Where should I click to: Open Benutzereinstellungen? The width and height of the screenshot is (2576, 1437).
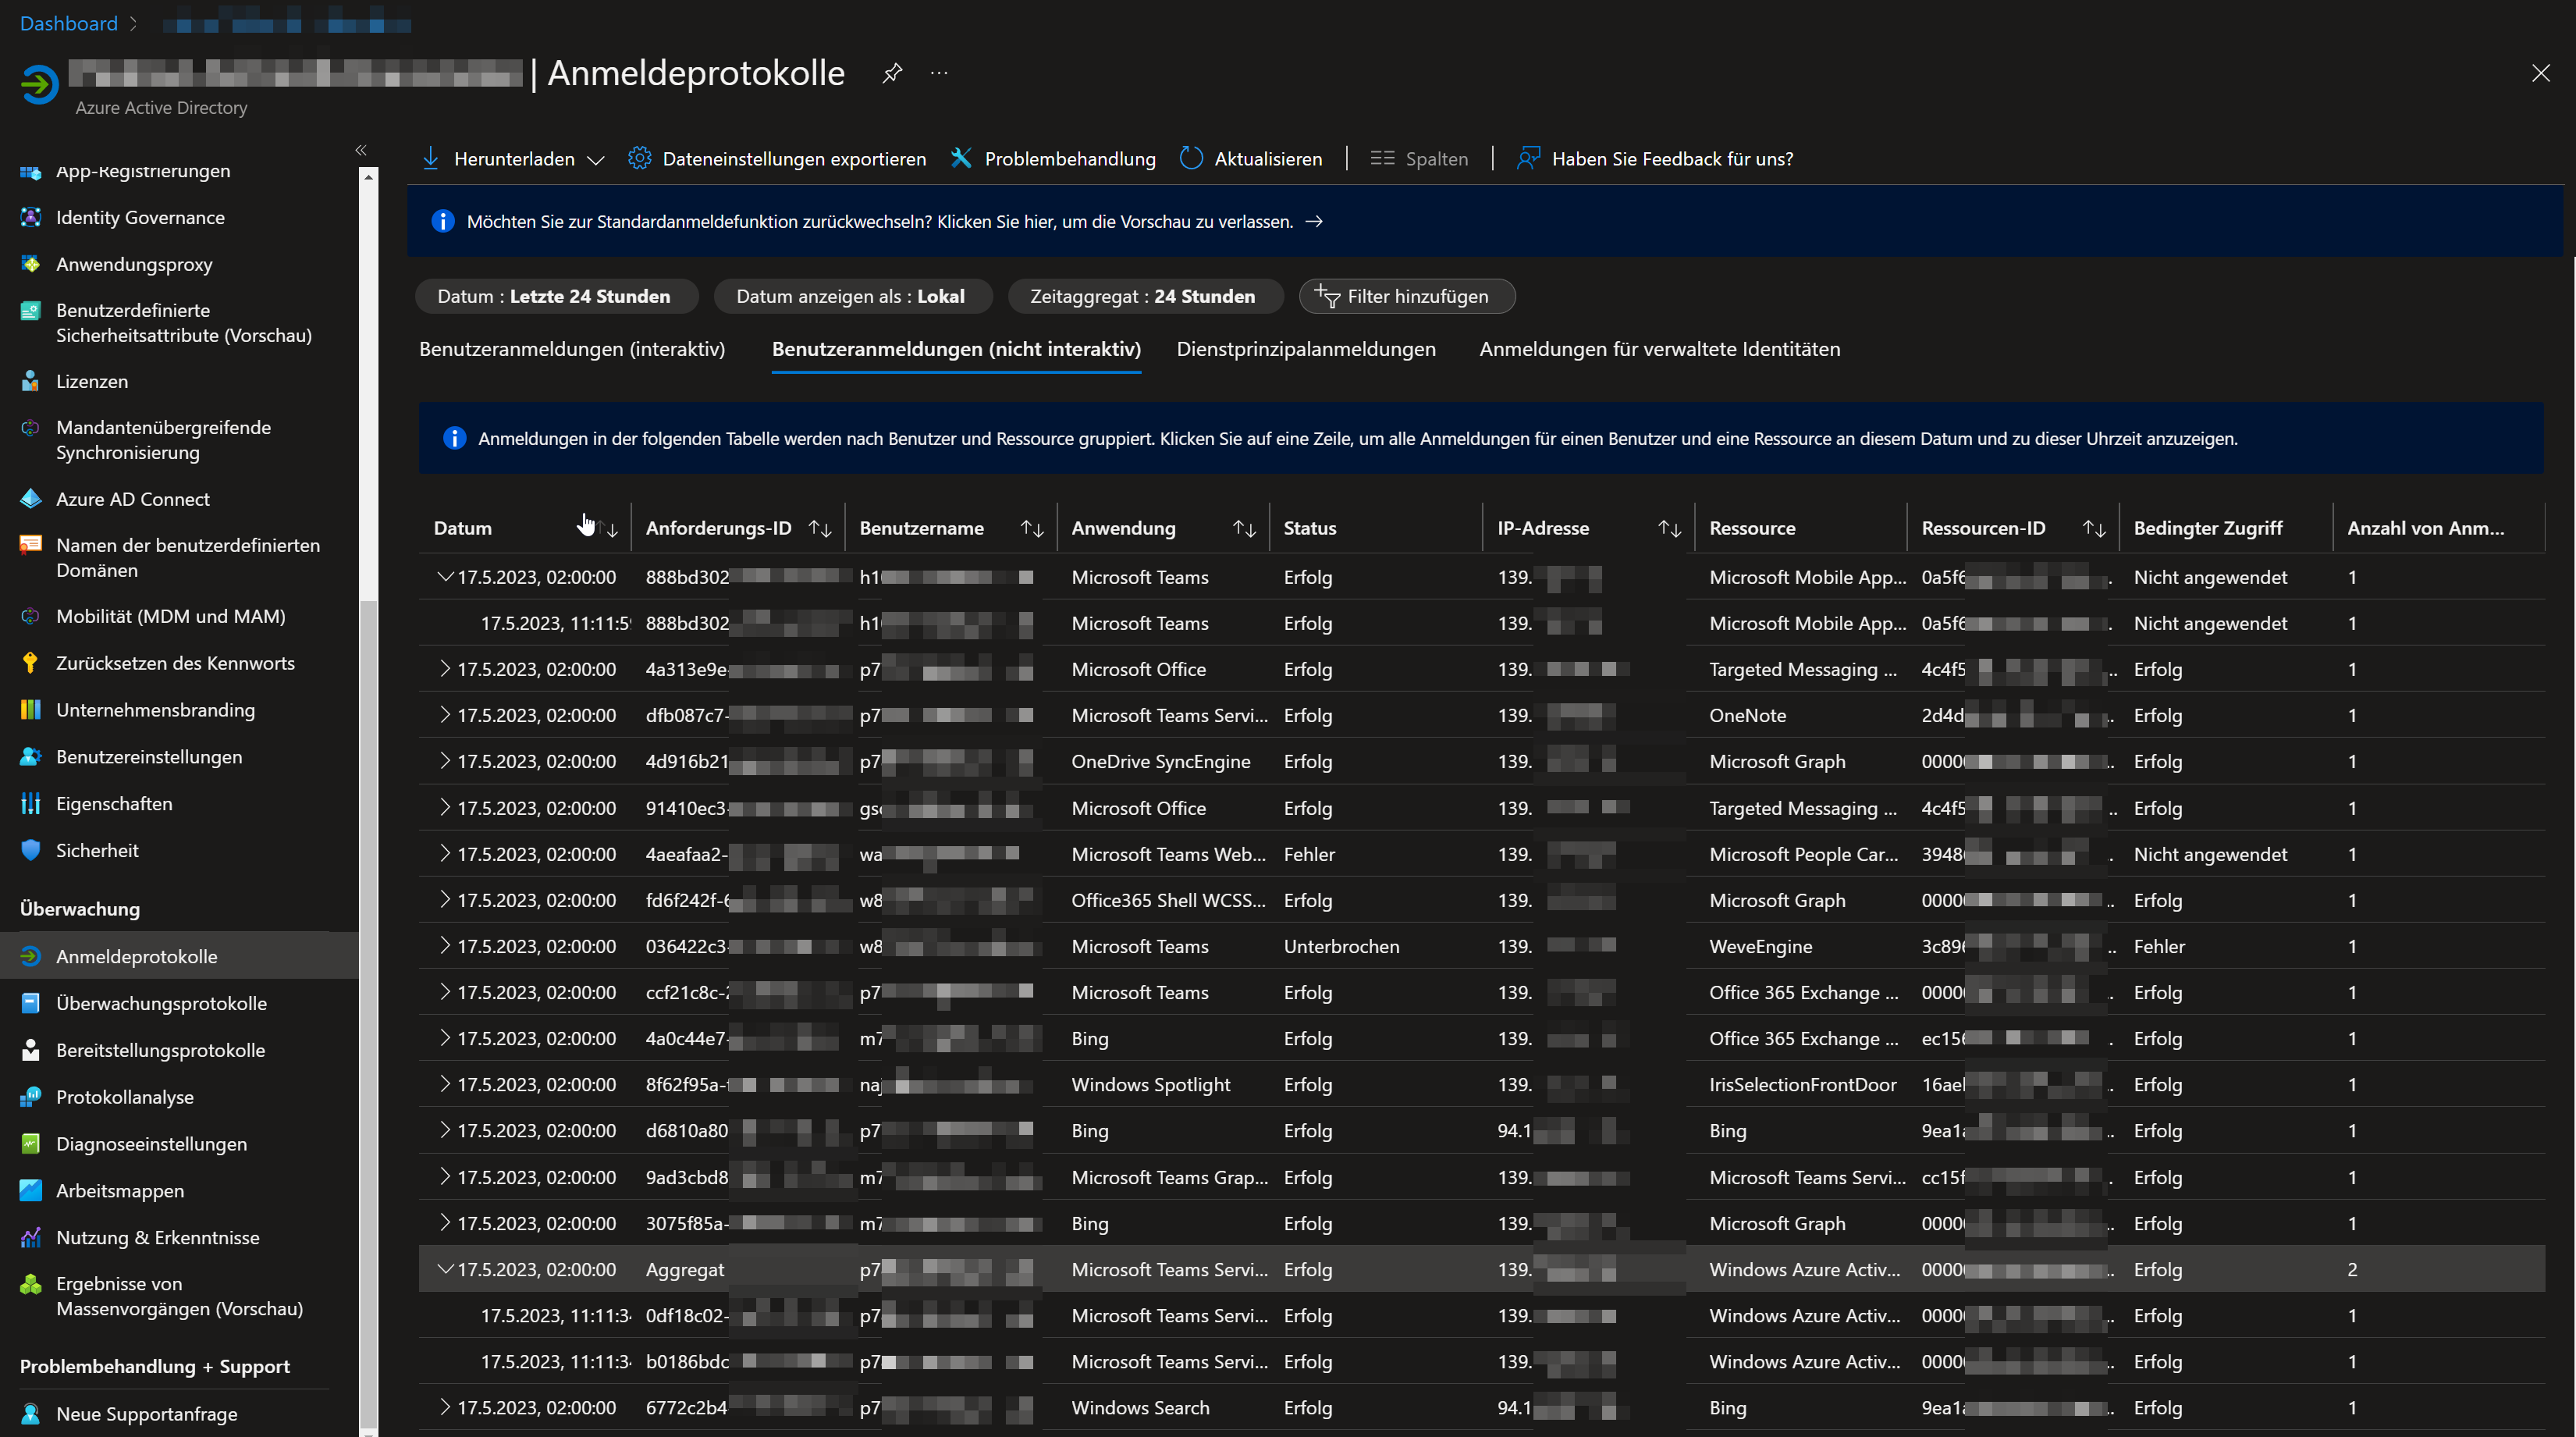(149, 757)
